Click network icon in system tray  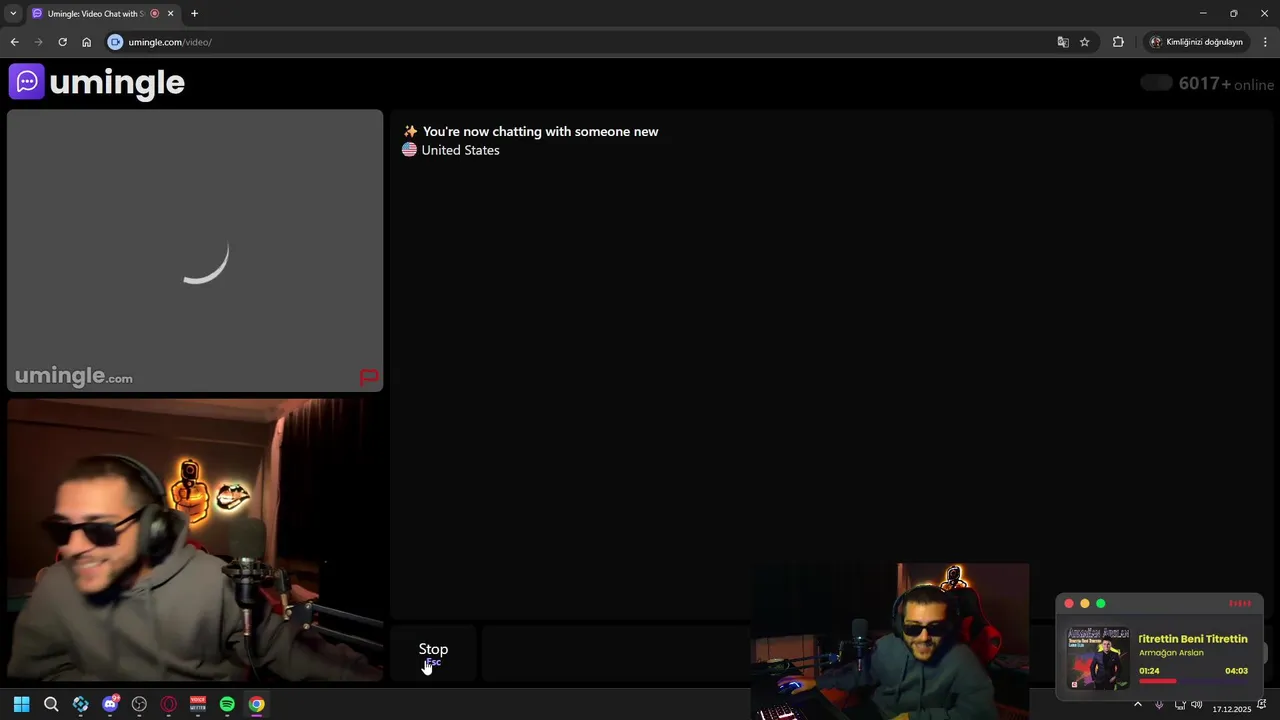click(1180, 704)
